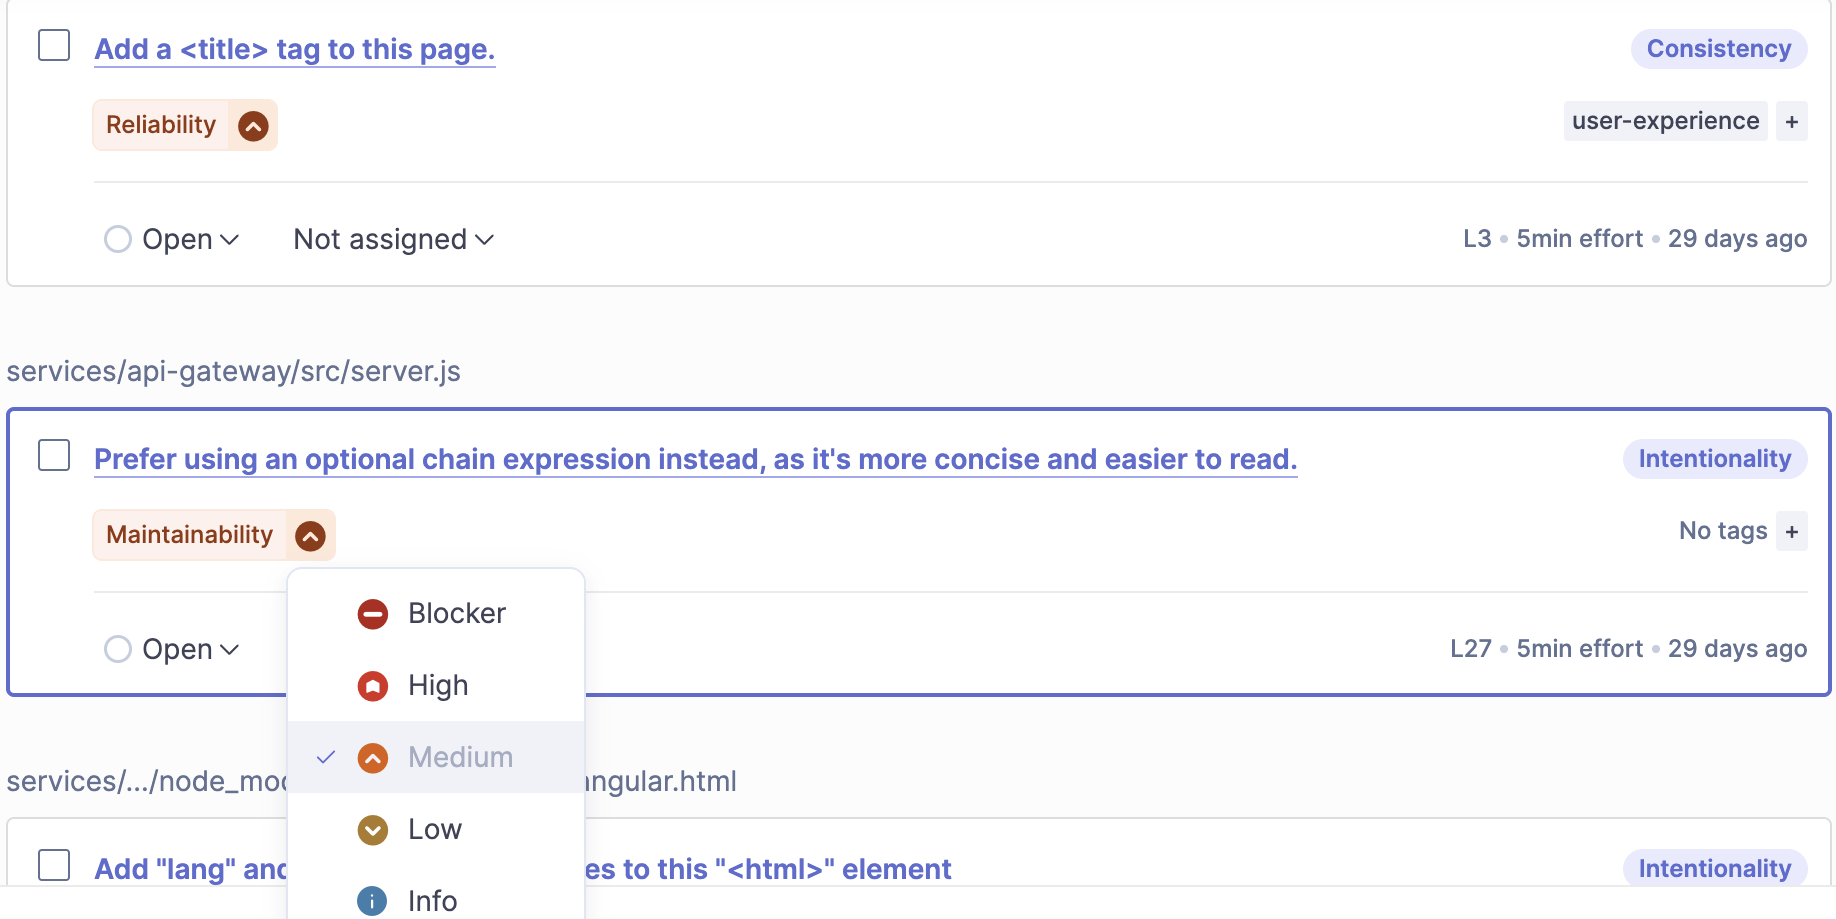Choose Medium from the severity menu
The width and height of the screenshot is (1836, 919).
(x=460, y=758)
